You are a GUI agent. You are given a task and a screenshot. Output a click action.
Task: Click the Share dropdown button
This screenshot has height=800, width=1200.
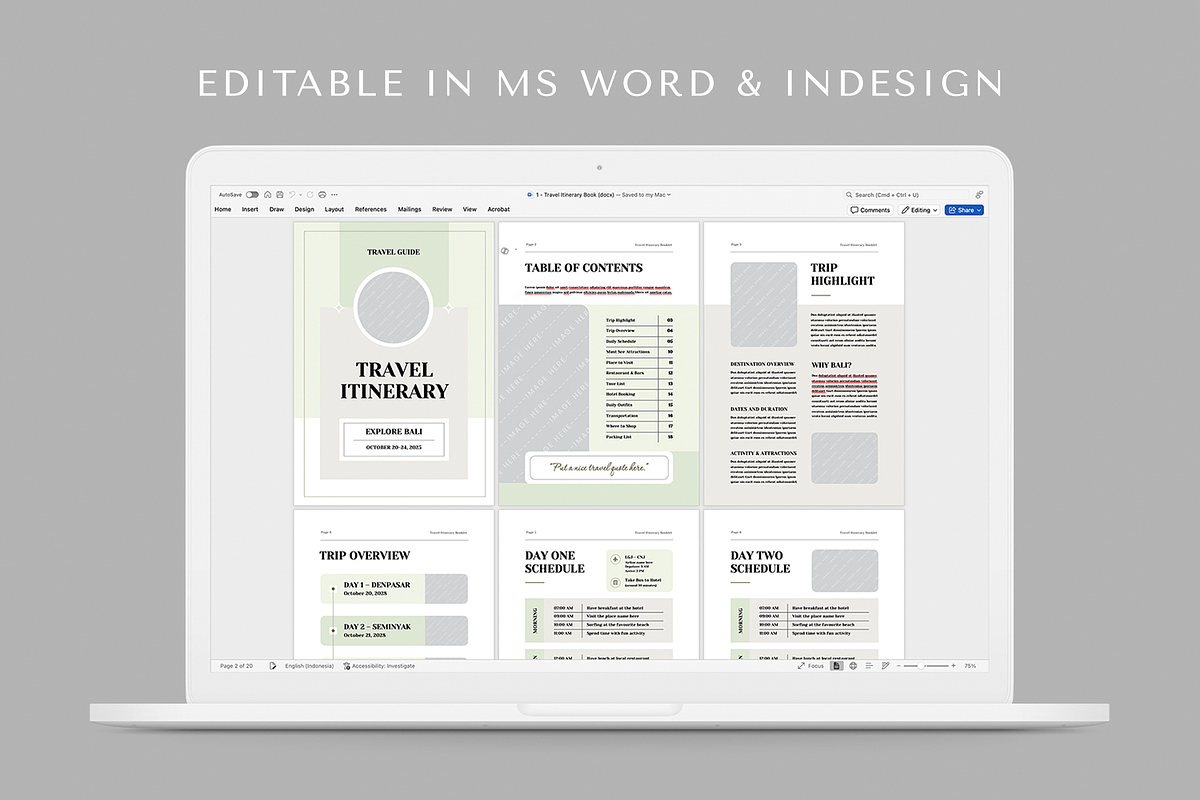tap(965, 210)
